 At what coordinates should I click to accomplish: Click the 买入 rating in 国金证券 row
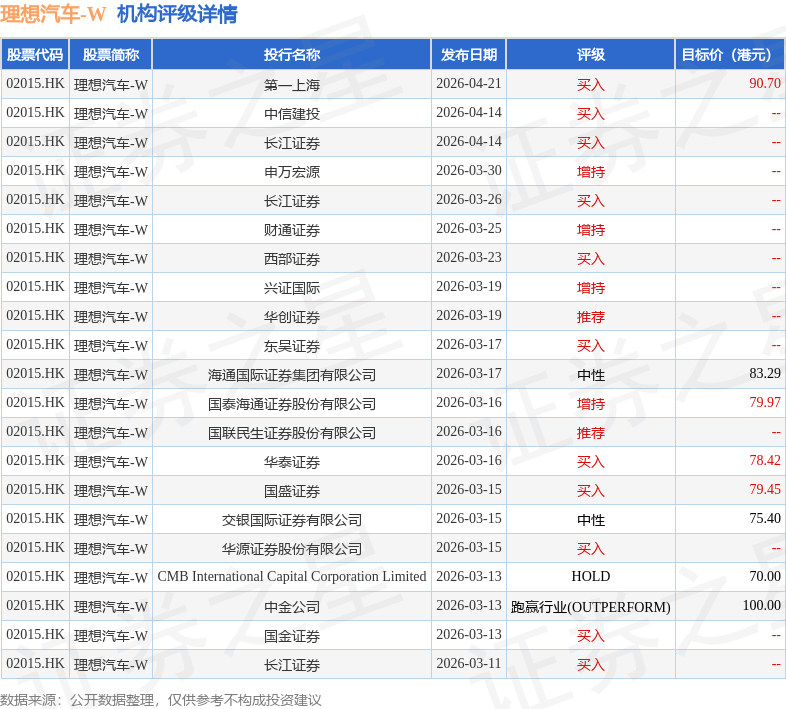coord(591,636)
